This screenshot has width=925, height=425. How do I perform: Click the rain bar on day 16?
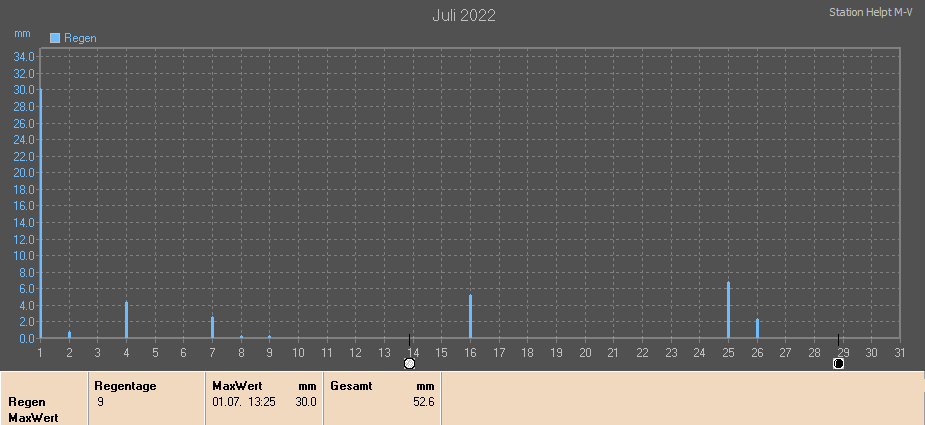tap(470, 316)
